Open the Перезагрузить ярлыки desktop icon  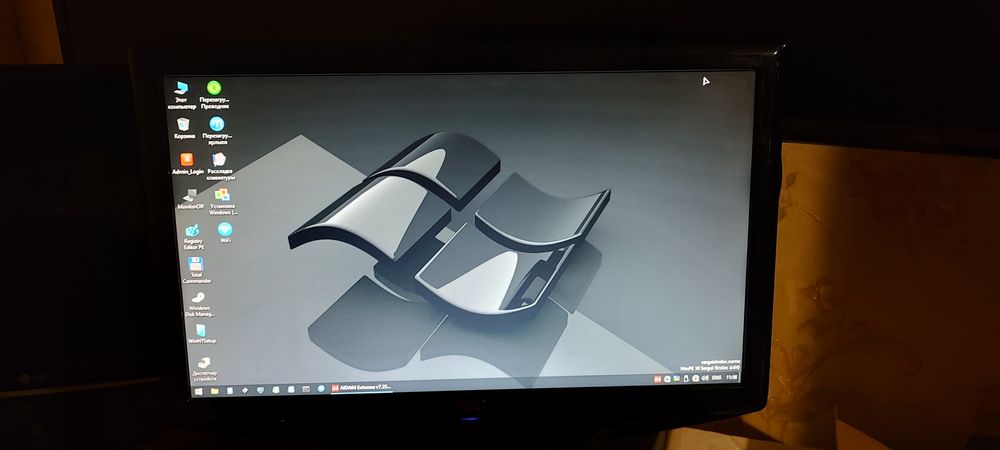217,131
